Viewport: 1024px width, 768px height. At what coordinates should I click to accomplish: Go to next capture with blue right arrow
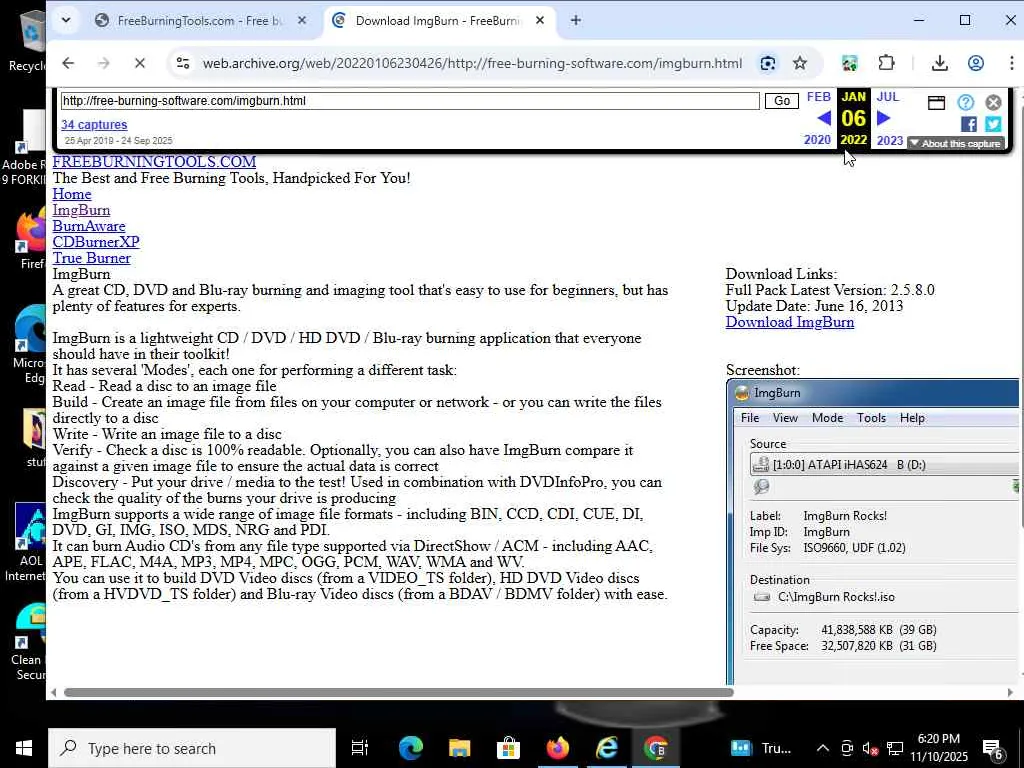[884, 118]
